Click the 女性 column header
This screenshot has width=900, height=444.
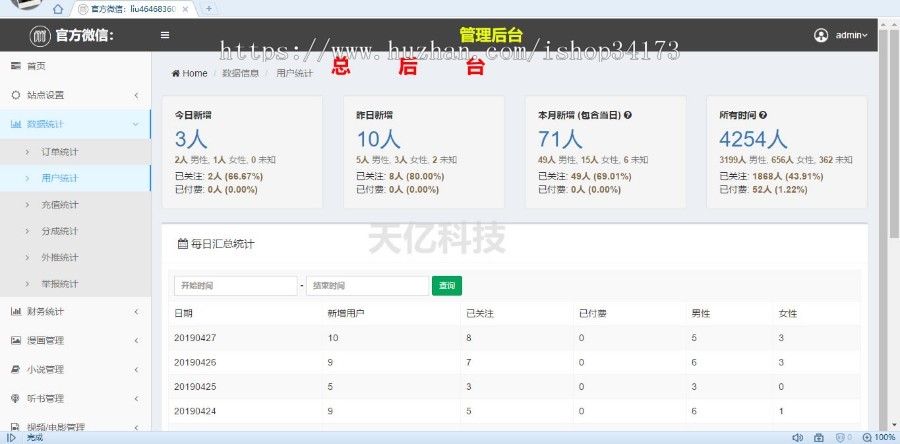788,314
